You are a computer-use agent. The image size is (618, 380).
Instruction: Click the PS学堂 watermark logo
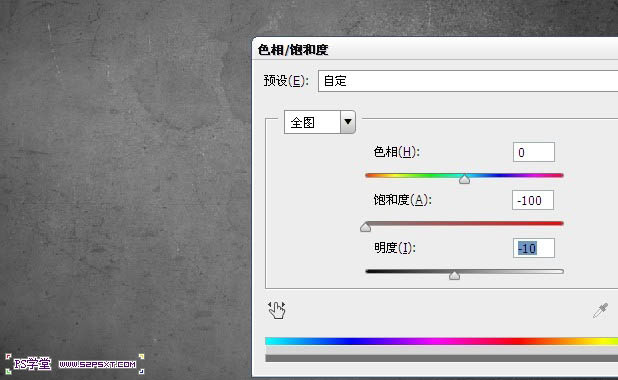point(32,363)
